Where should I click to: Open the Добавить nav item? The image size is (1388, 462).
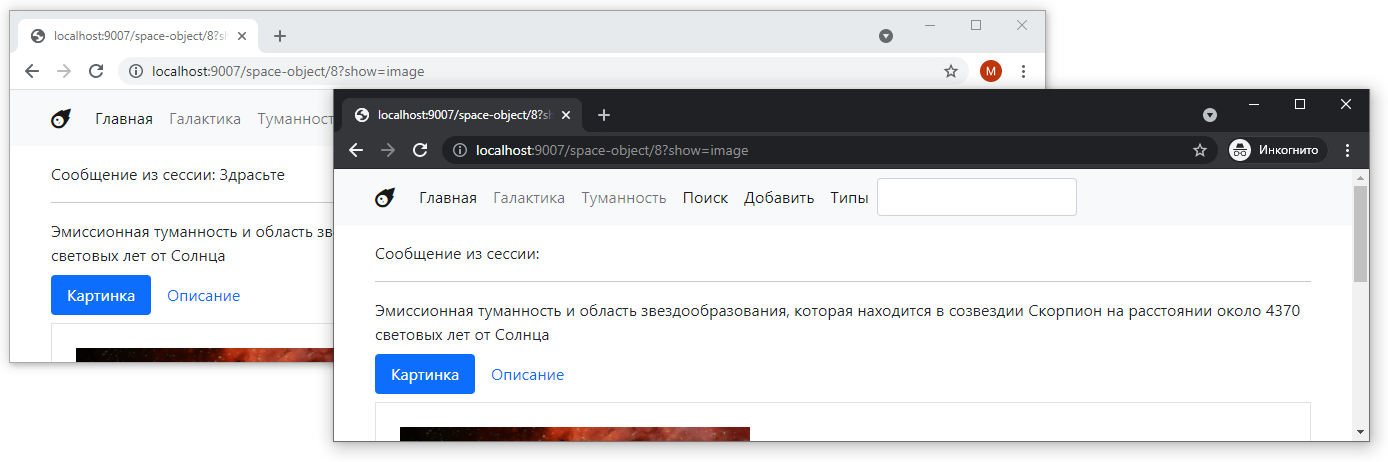[x=779, y=198]
